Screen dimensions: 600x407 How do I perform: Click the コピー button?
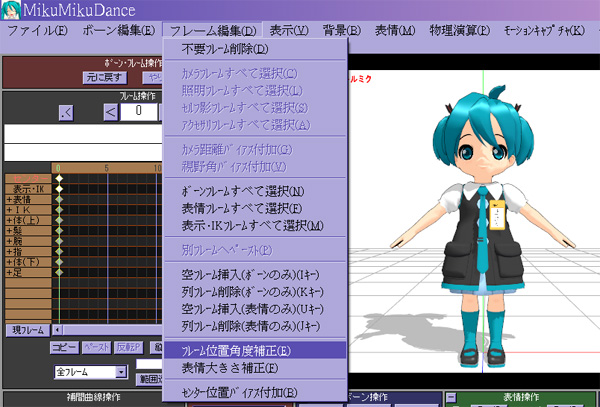click(x=64, y=347)
